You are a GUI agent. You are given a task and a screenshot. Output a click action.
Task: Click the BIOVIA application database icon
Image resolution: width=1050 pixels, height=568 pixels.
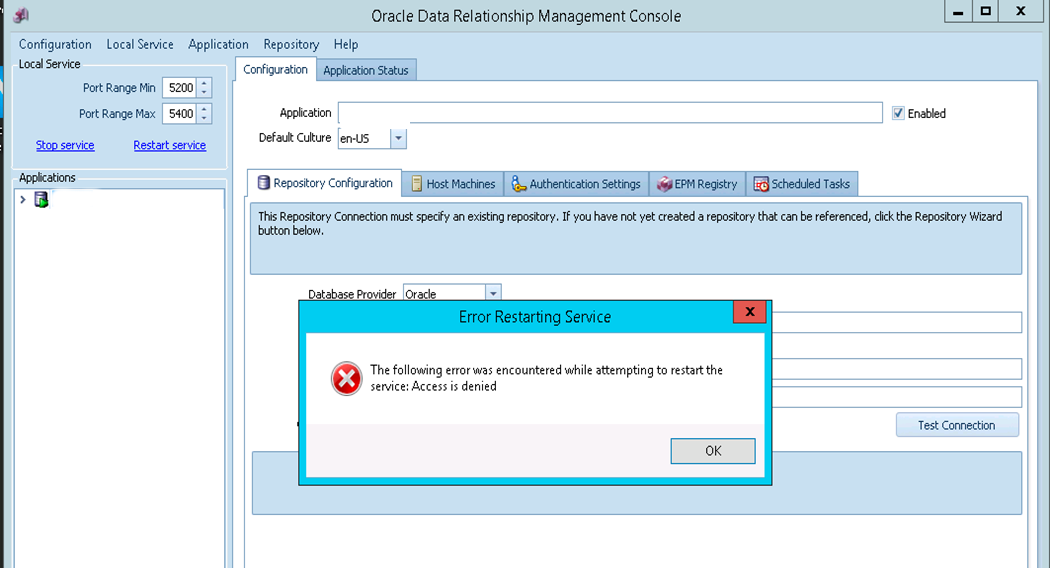click(x=41, y=199)
